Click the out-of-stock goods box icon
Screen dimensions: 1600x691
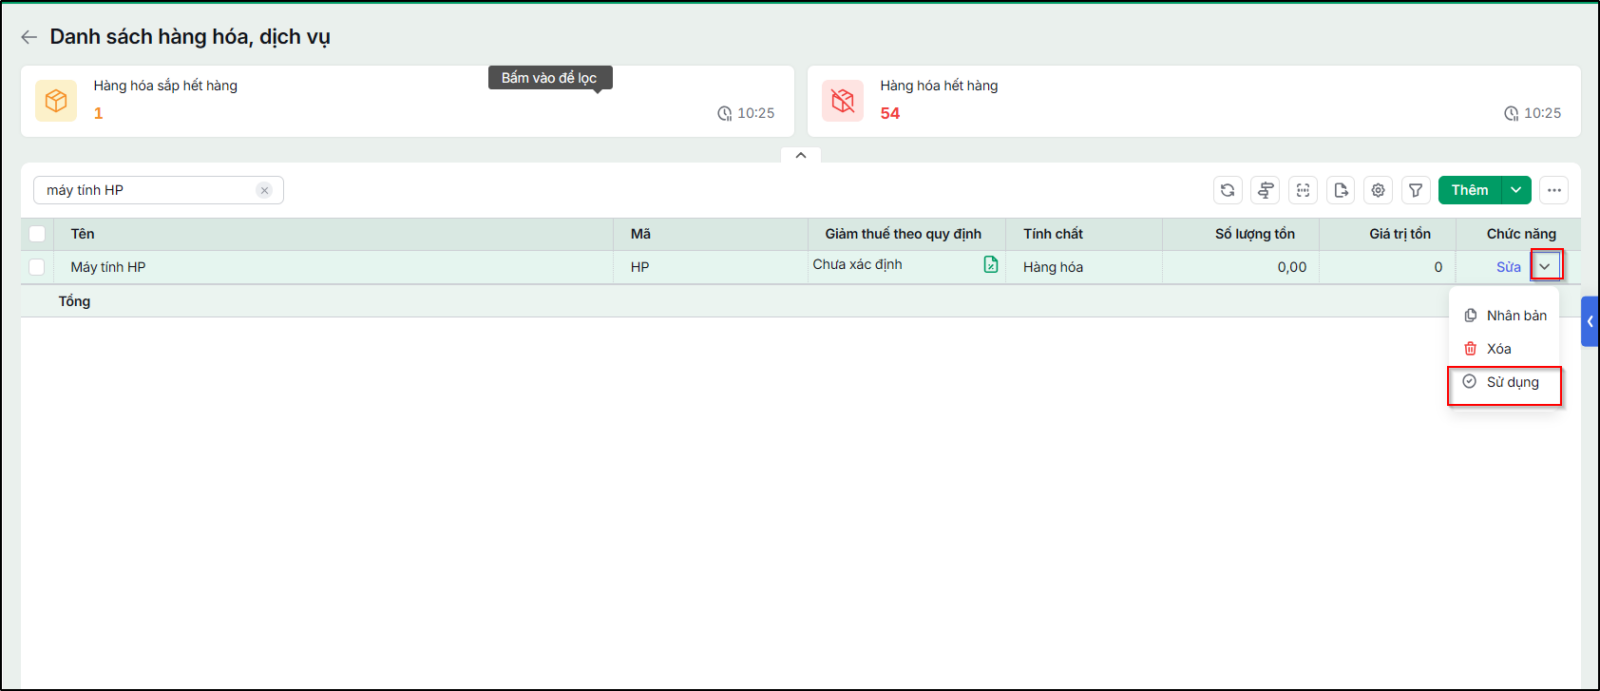[843, 100]
